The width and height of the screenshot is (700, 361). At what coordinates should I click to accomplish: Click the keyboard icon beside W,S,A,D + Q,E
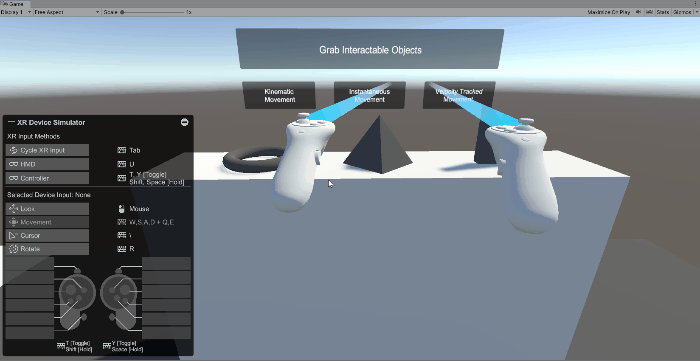(121, 222)
